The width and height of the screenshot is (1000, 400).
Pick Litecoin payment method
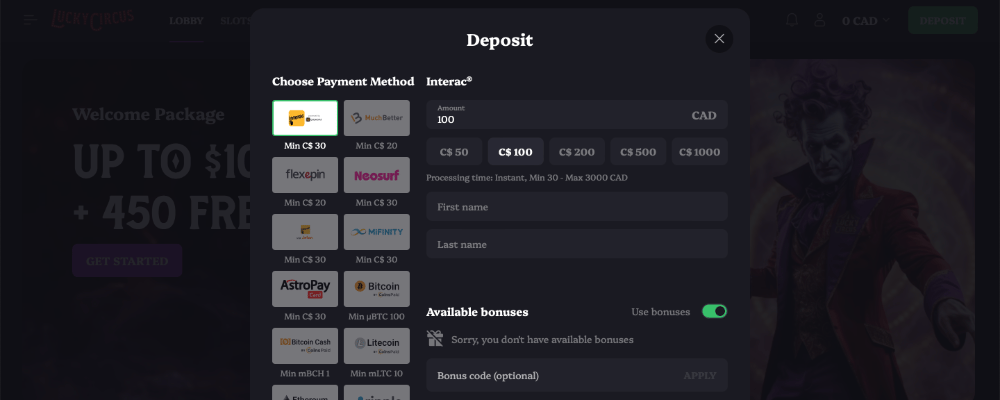pos(376,346)
